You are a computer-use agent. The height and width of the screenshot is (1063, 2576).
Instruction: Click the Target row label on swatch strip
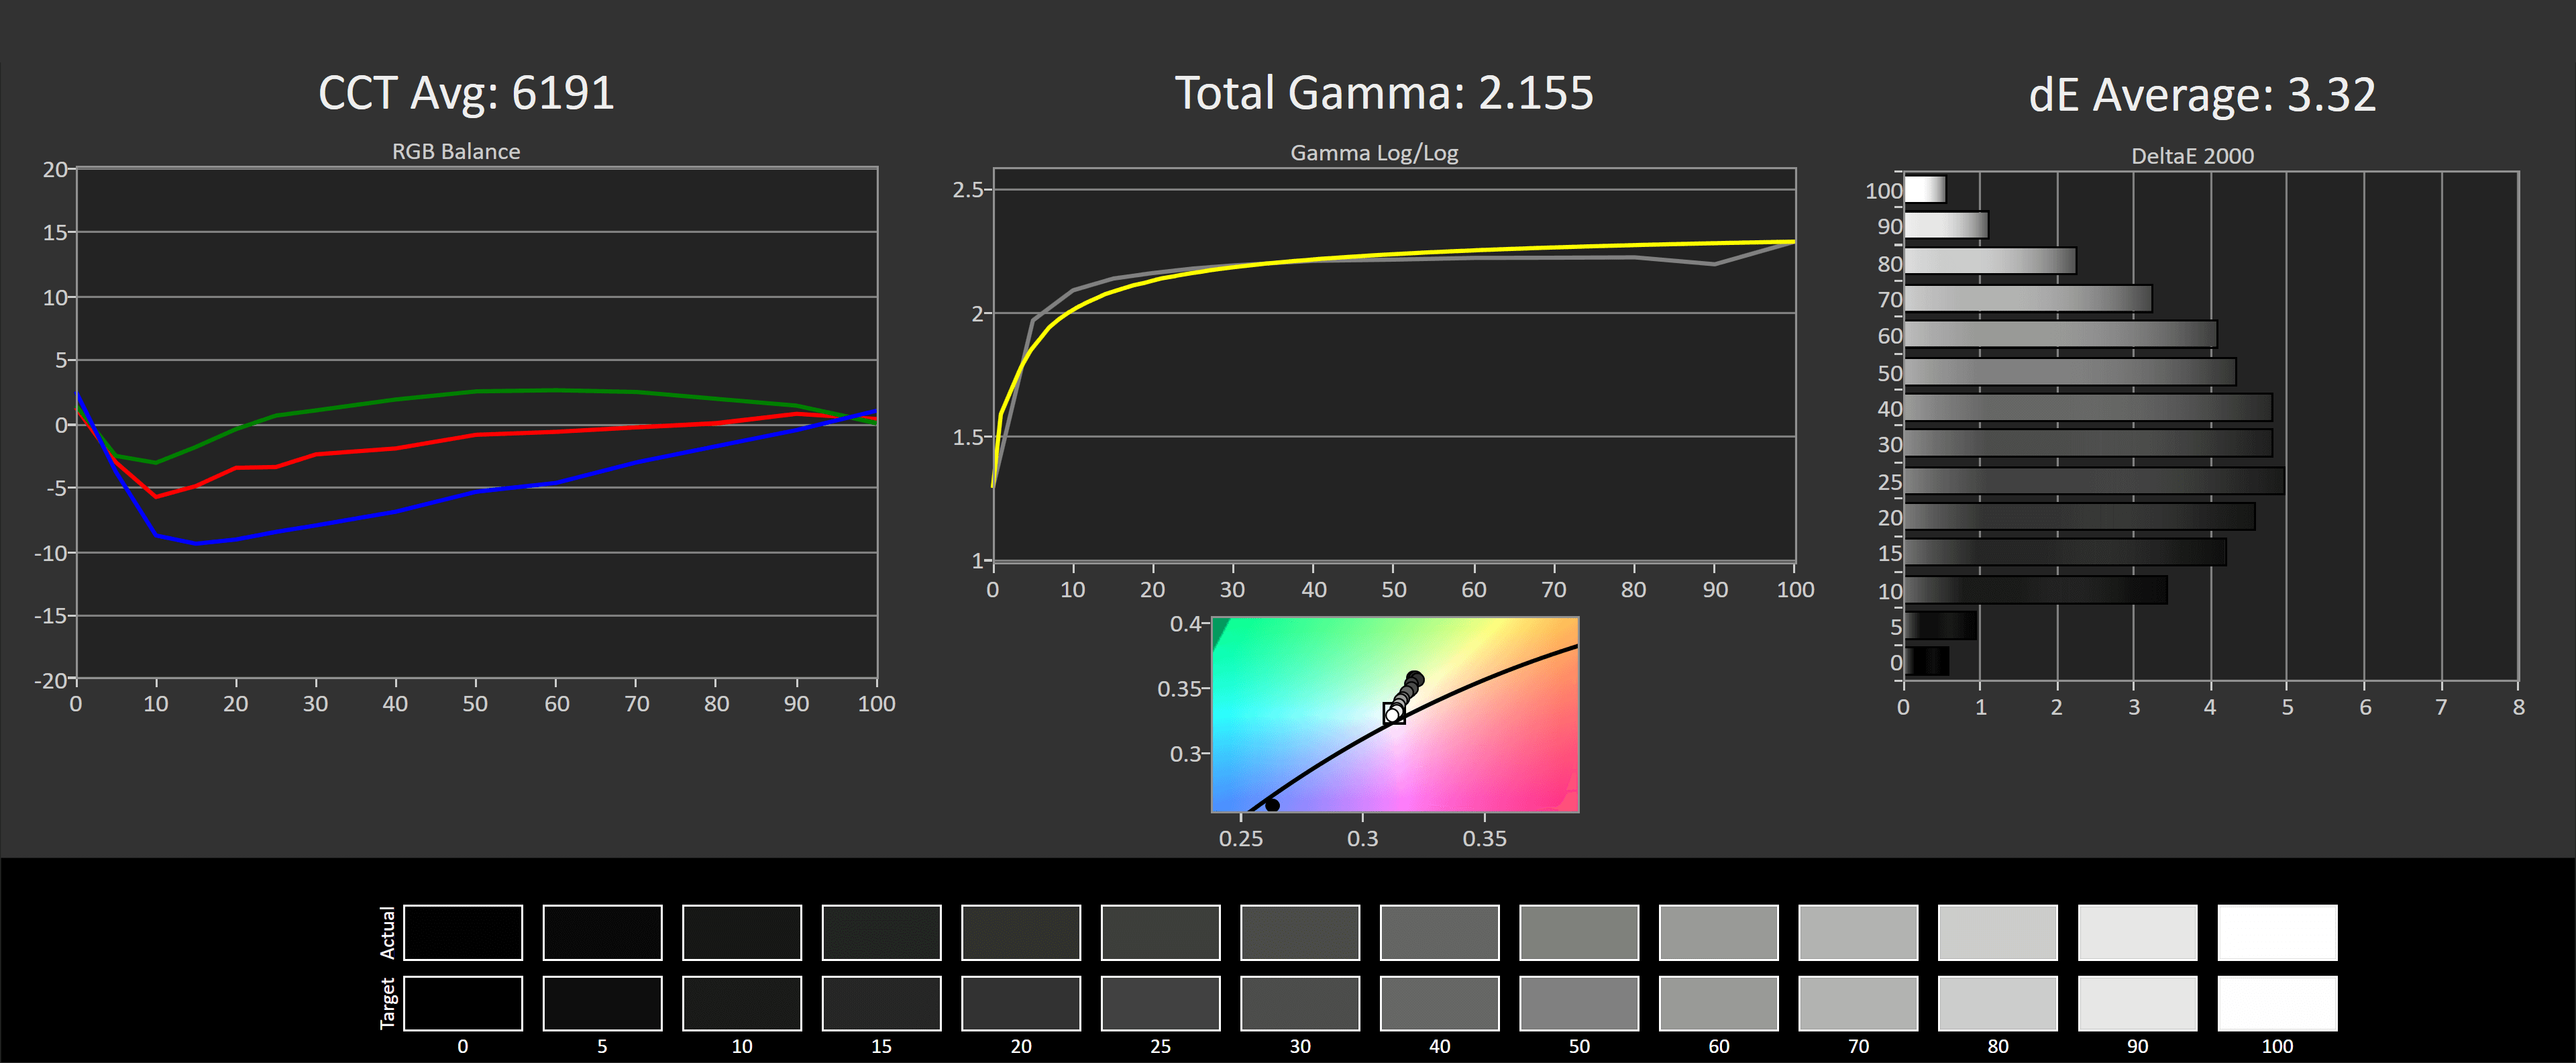point(389,1002)
